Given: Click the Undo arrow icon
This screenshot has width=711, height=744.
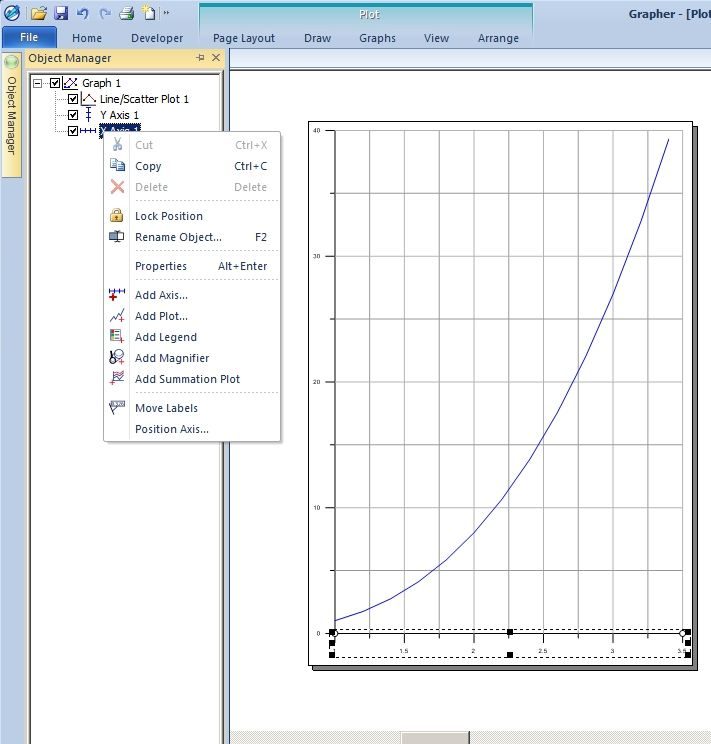Looking at the screenshot, I should 83,13.
